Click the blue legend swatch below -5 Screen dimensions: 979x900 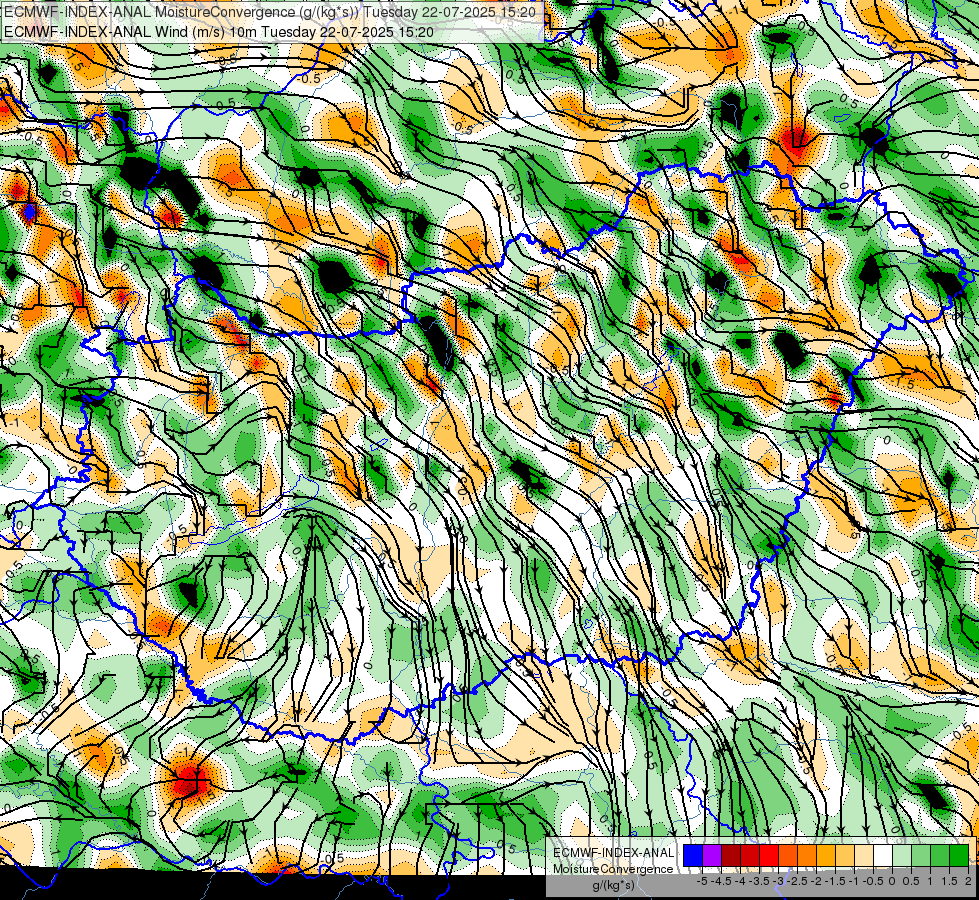pos(693,855)
